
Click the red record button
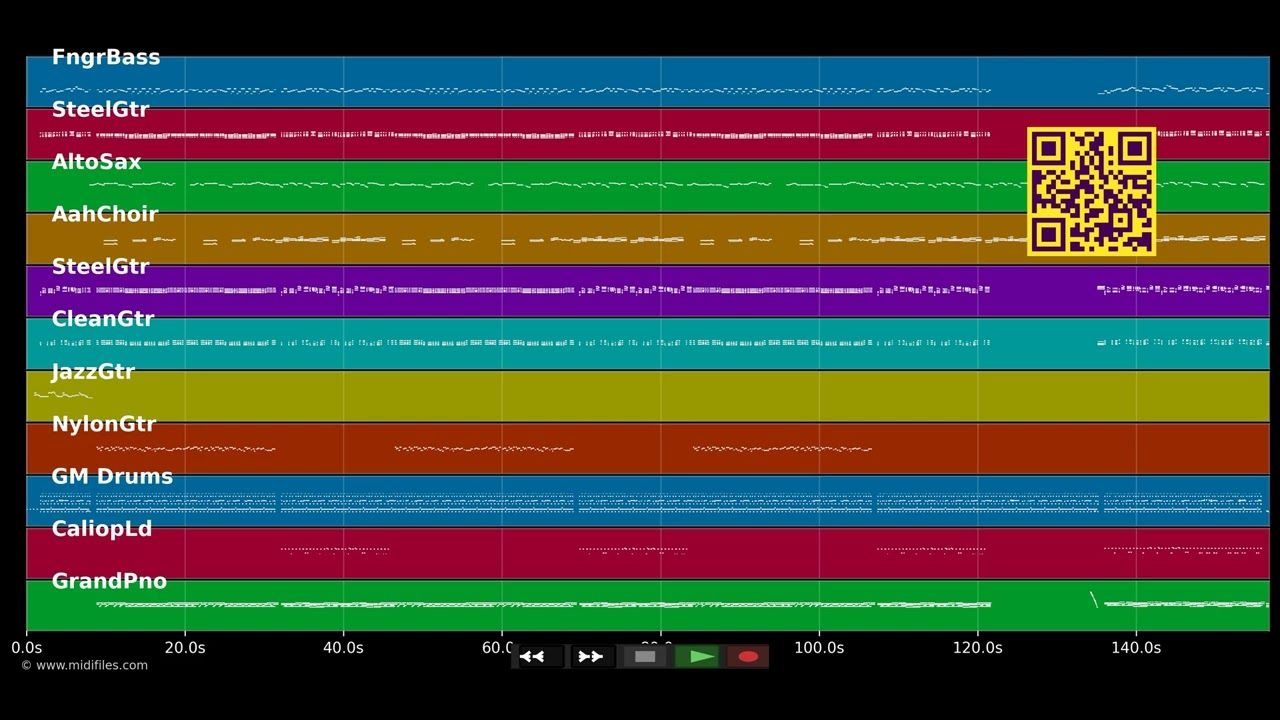[x=748, y=657]
